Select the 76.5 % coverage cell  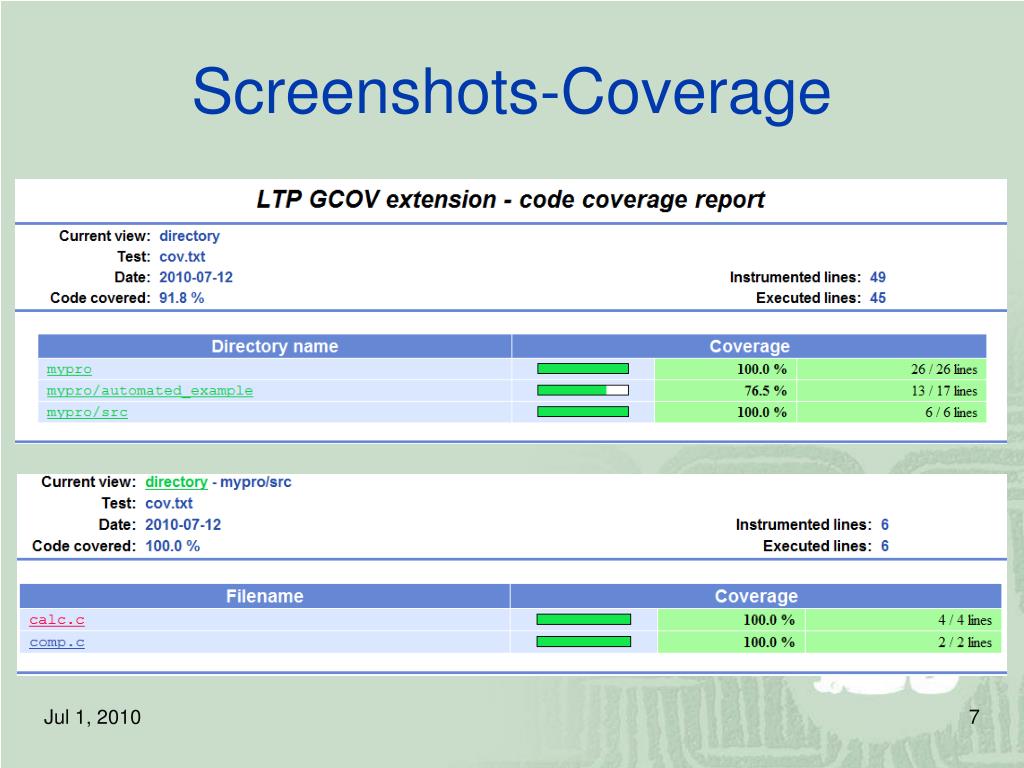pyautogui.click(x=726, y=391)
